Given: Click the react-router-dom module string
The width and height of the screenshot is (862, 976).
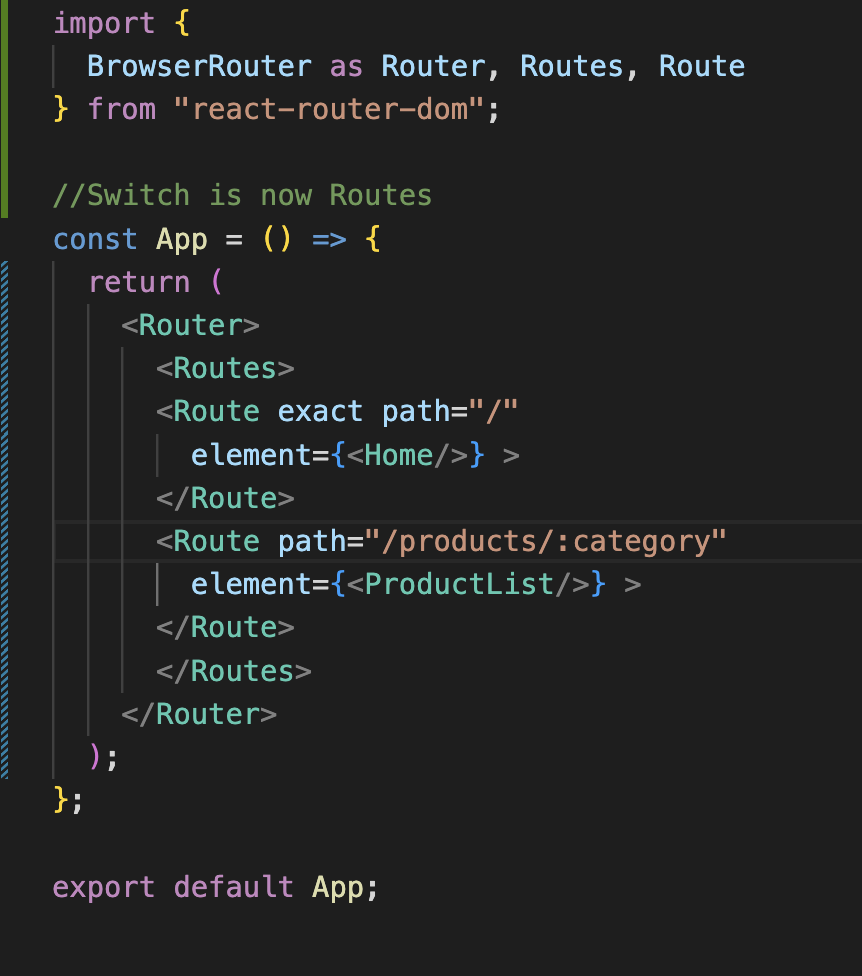Looking at the screenshot, I should (x=330, y=109).
